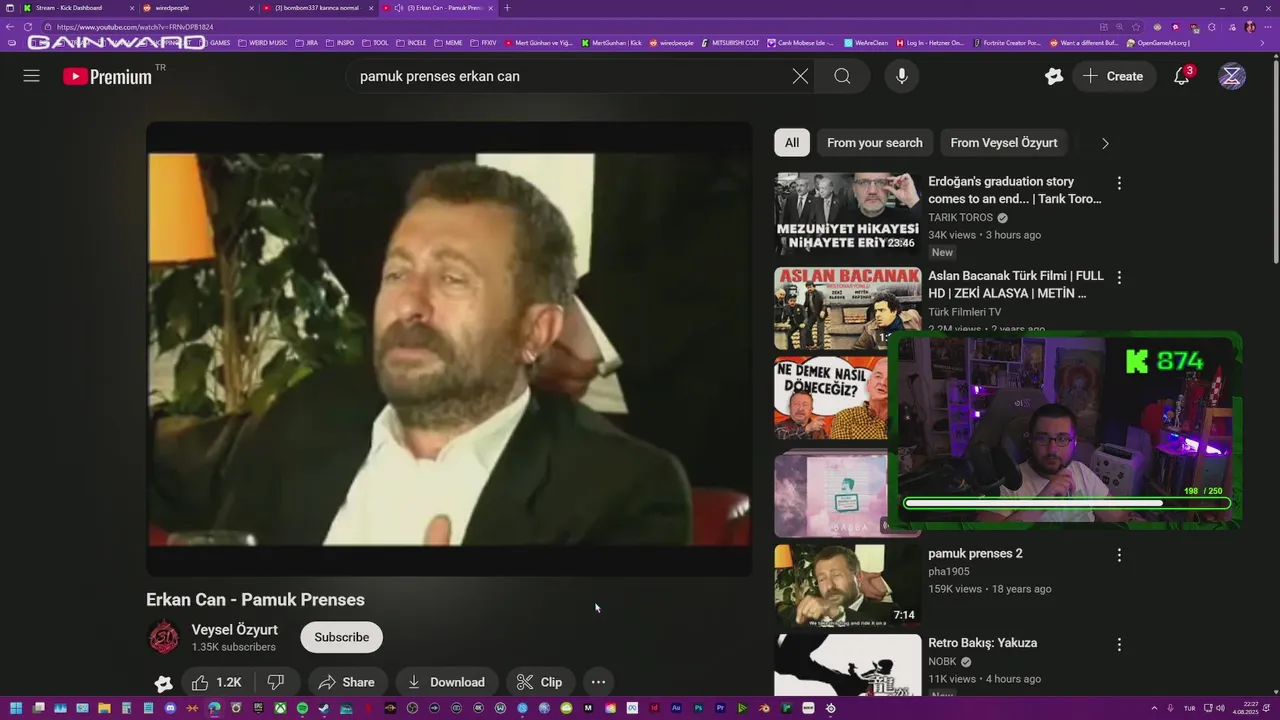
Task: Clear the search box with X
Action: 800,76
